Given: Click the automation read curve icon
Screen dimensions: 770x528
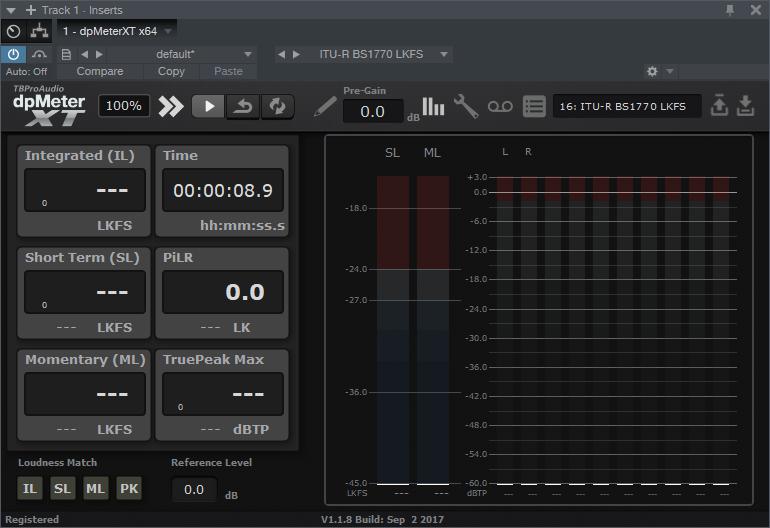Looking at the screenshot, I should click(x=39, y=54).
